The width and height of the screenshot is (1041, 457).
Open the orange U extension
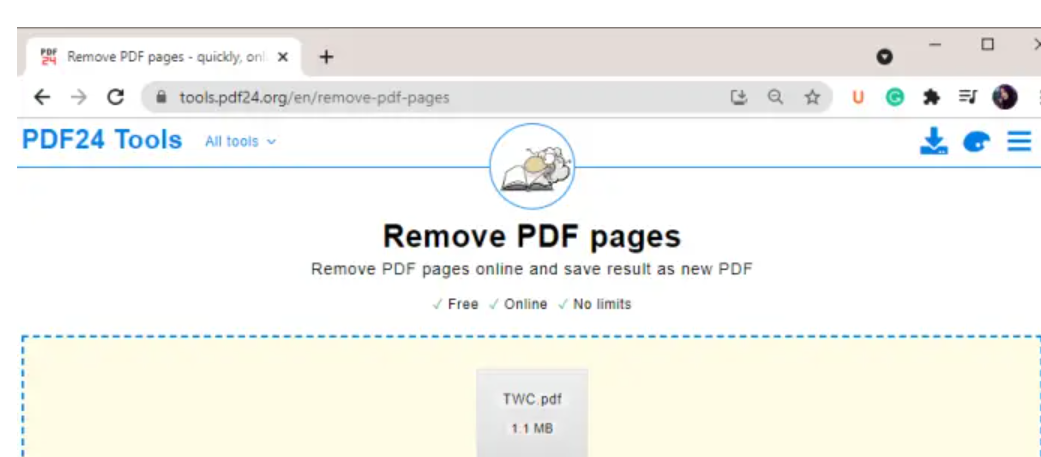tap(858, 98)
